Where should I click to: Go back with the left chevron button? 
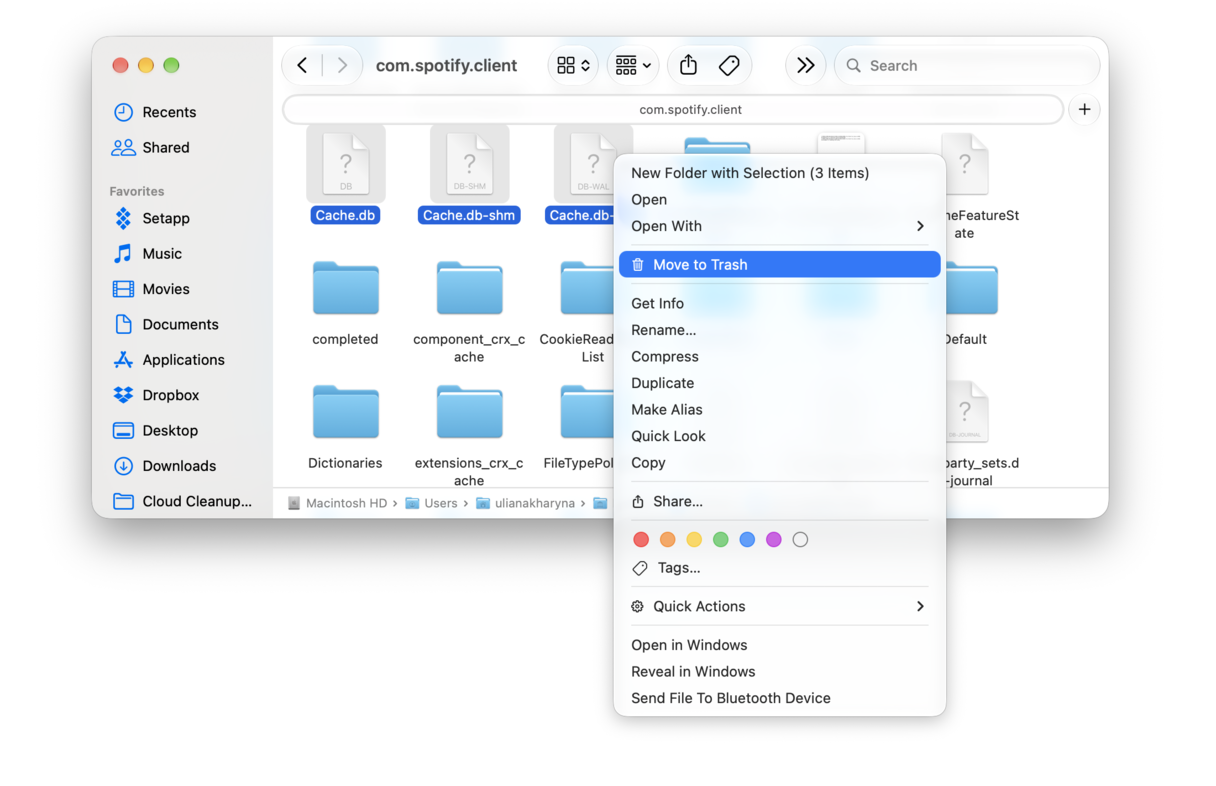[302, 65]
